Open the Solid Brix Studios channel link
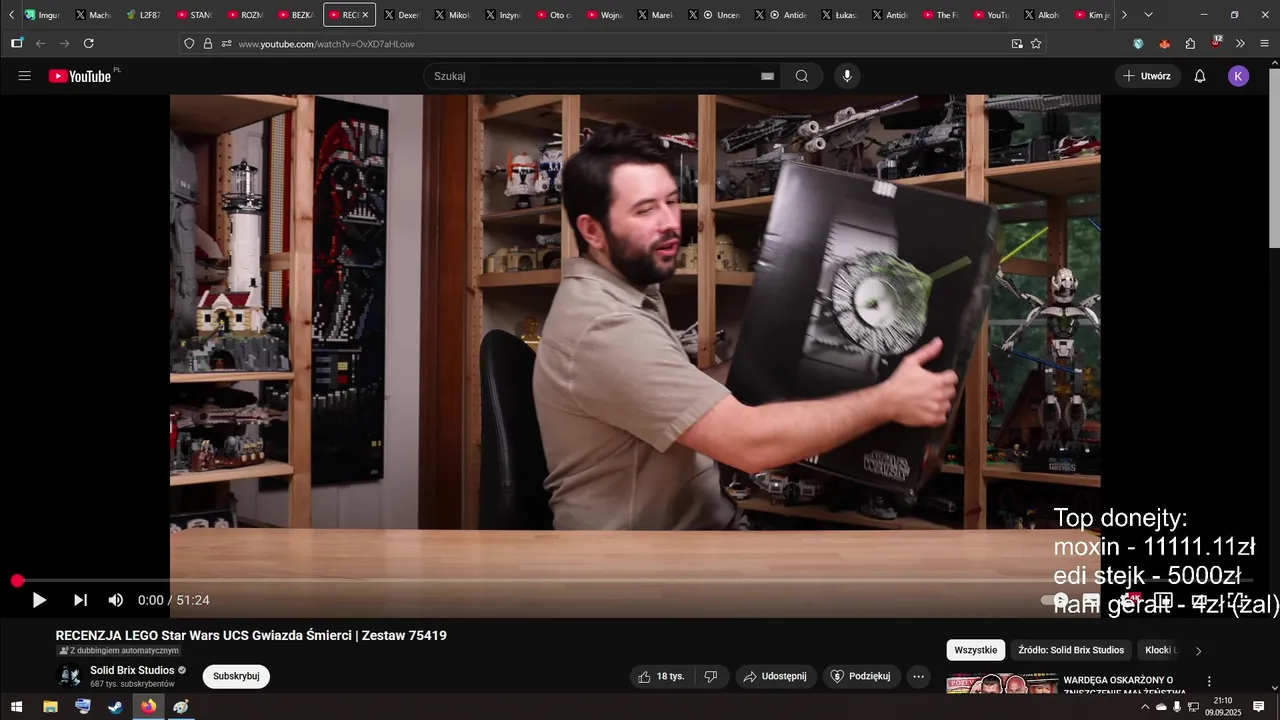The image size is (1280, 720). pos(132,670)
